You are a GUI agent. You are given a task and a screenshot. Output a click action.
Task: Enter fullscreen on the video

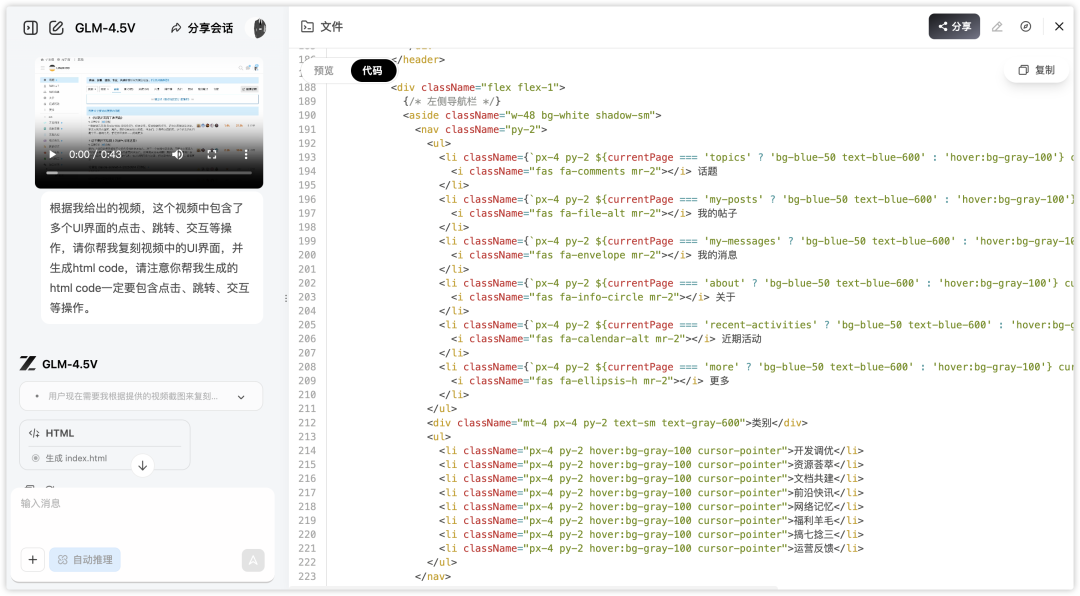point(212,154)
